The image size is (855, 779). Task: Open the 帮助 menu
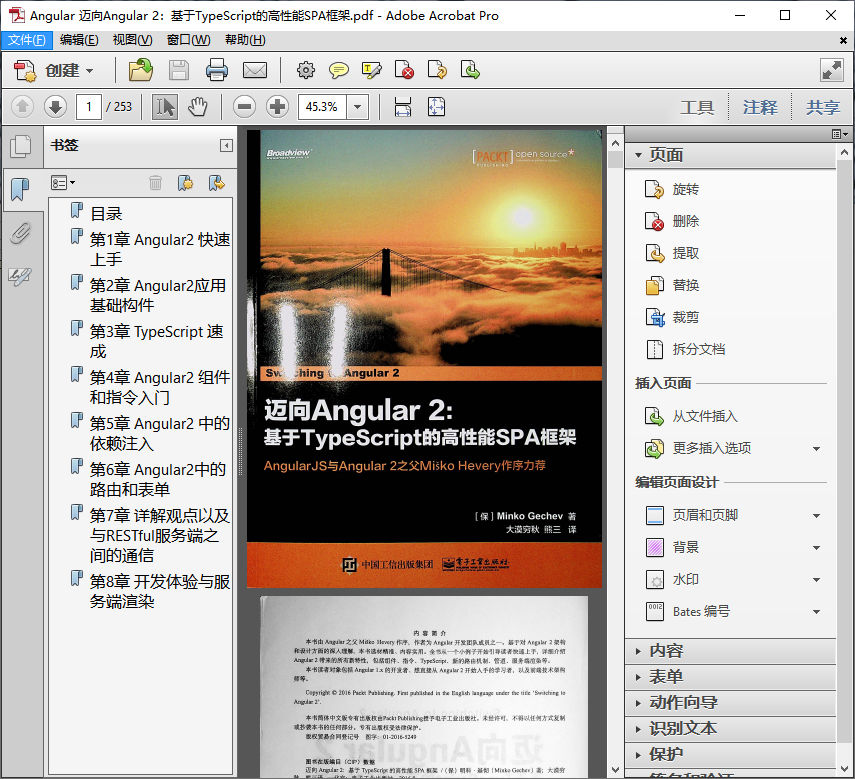245,40
